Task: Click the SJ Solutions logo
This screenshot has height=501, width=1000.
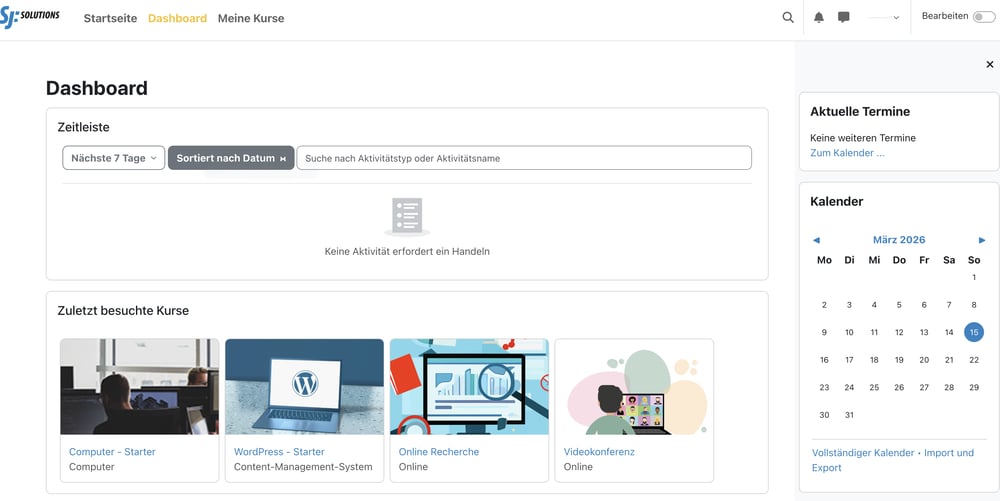Action: coord(30,15)
